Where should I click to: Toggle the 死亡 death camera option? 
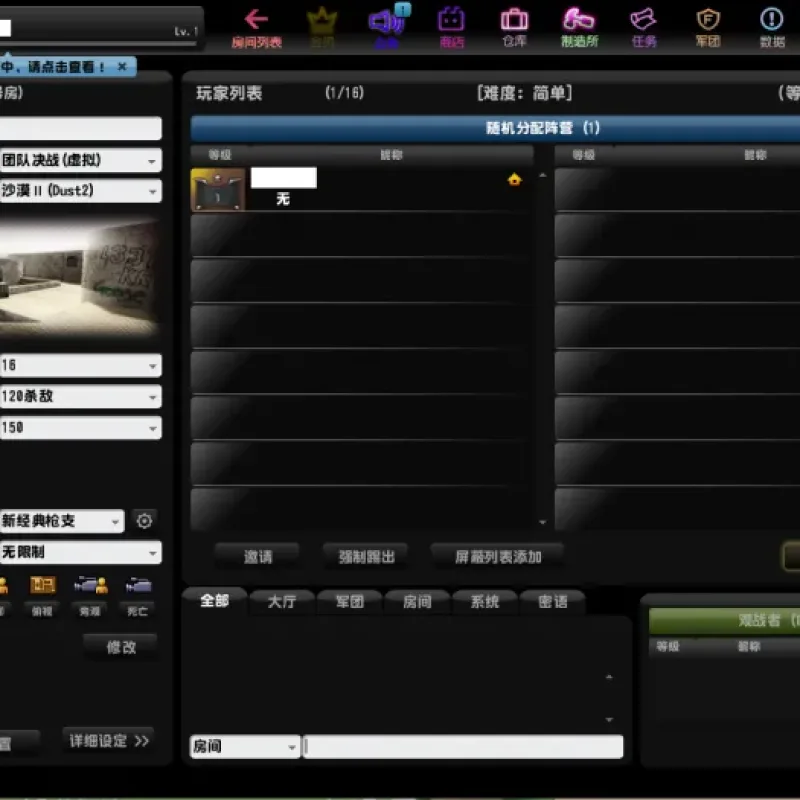(x=138, y=586)
